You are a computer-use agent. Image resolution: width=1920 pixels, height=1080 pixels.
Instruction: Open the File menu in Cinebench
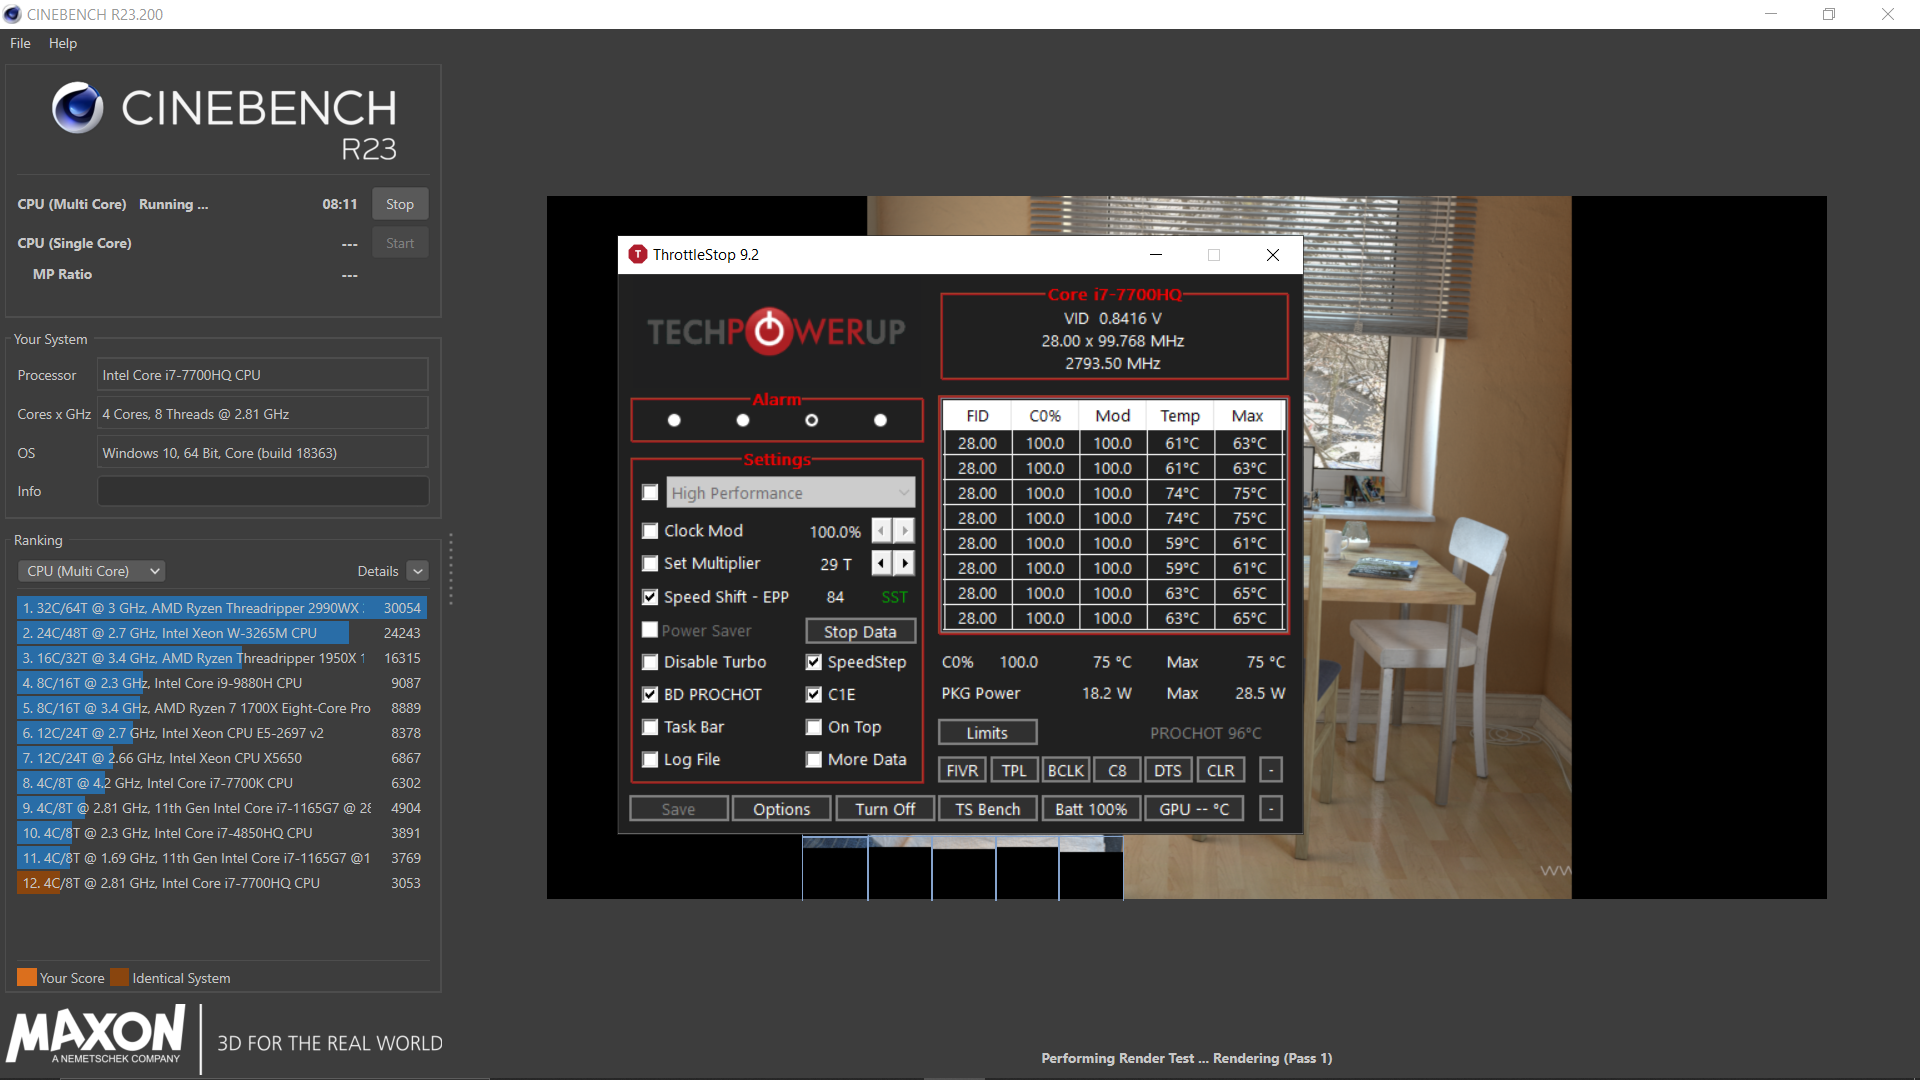pos(20,44)
